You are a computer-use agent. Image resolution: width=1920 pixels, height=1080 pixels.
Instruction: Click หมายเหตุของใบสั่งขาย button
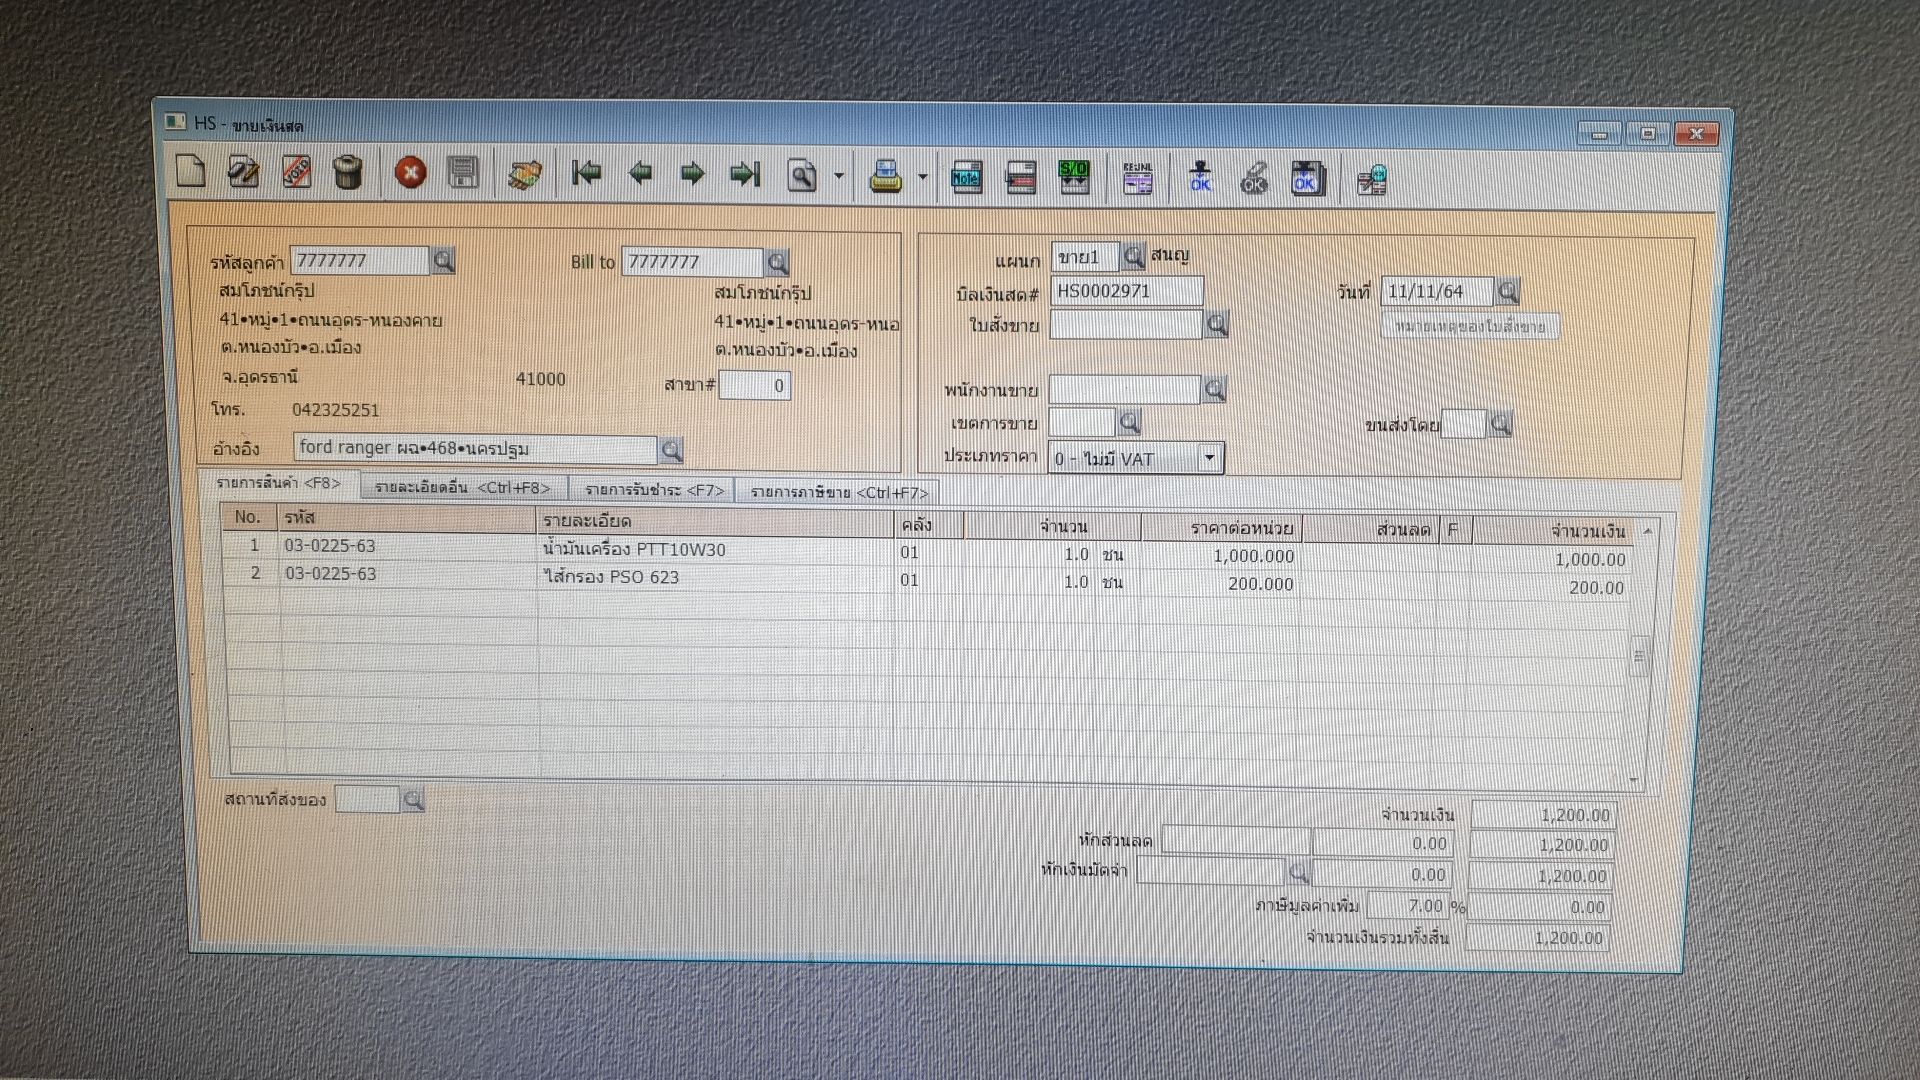tap(1469, 326)
